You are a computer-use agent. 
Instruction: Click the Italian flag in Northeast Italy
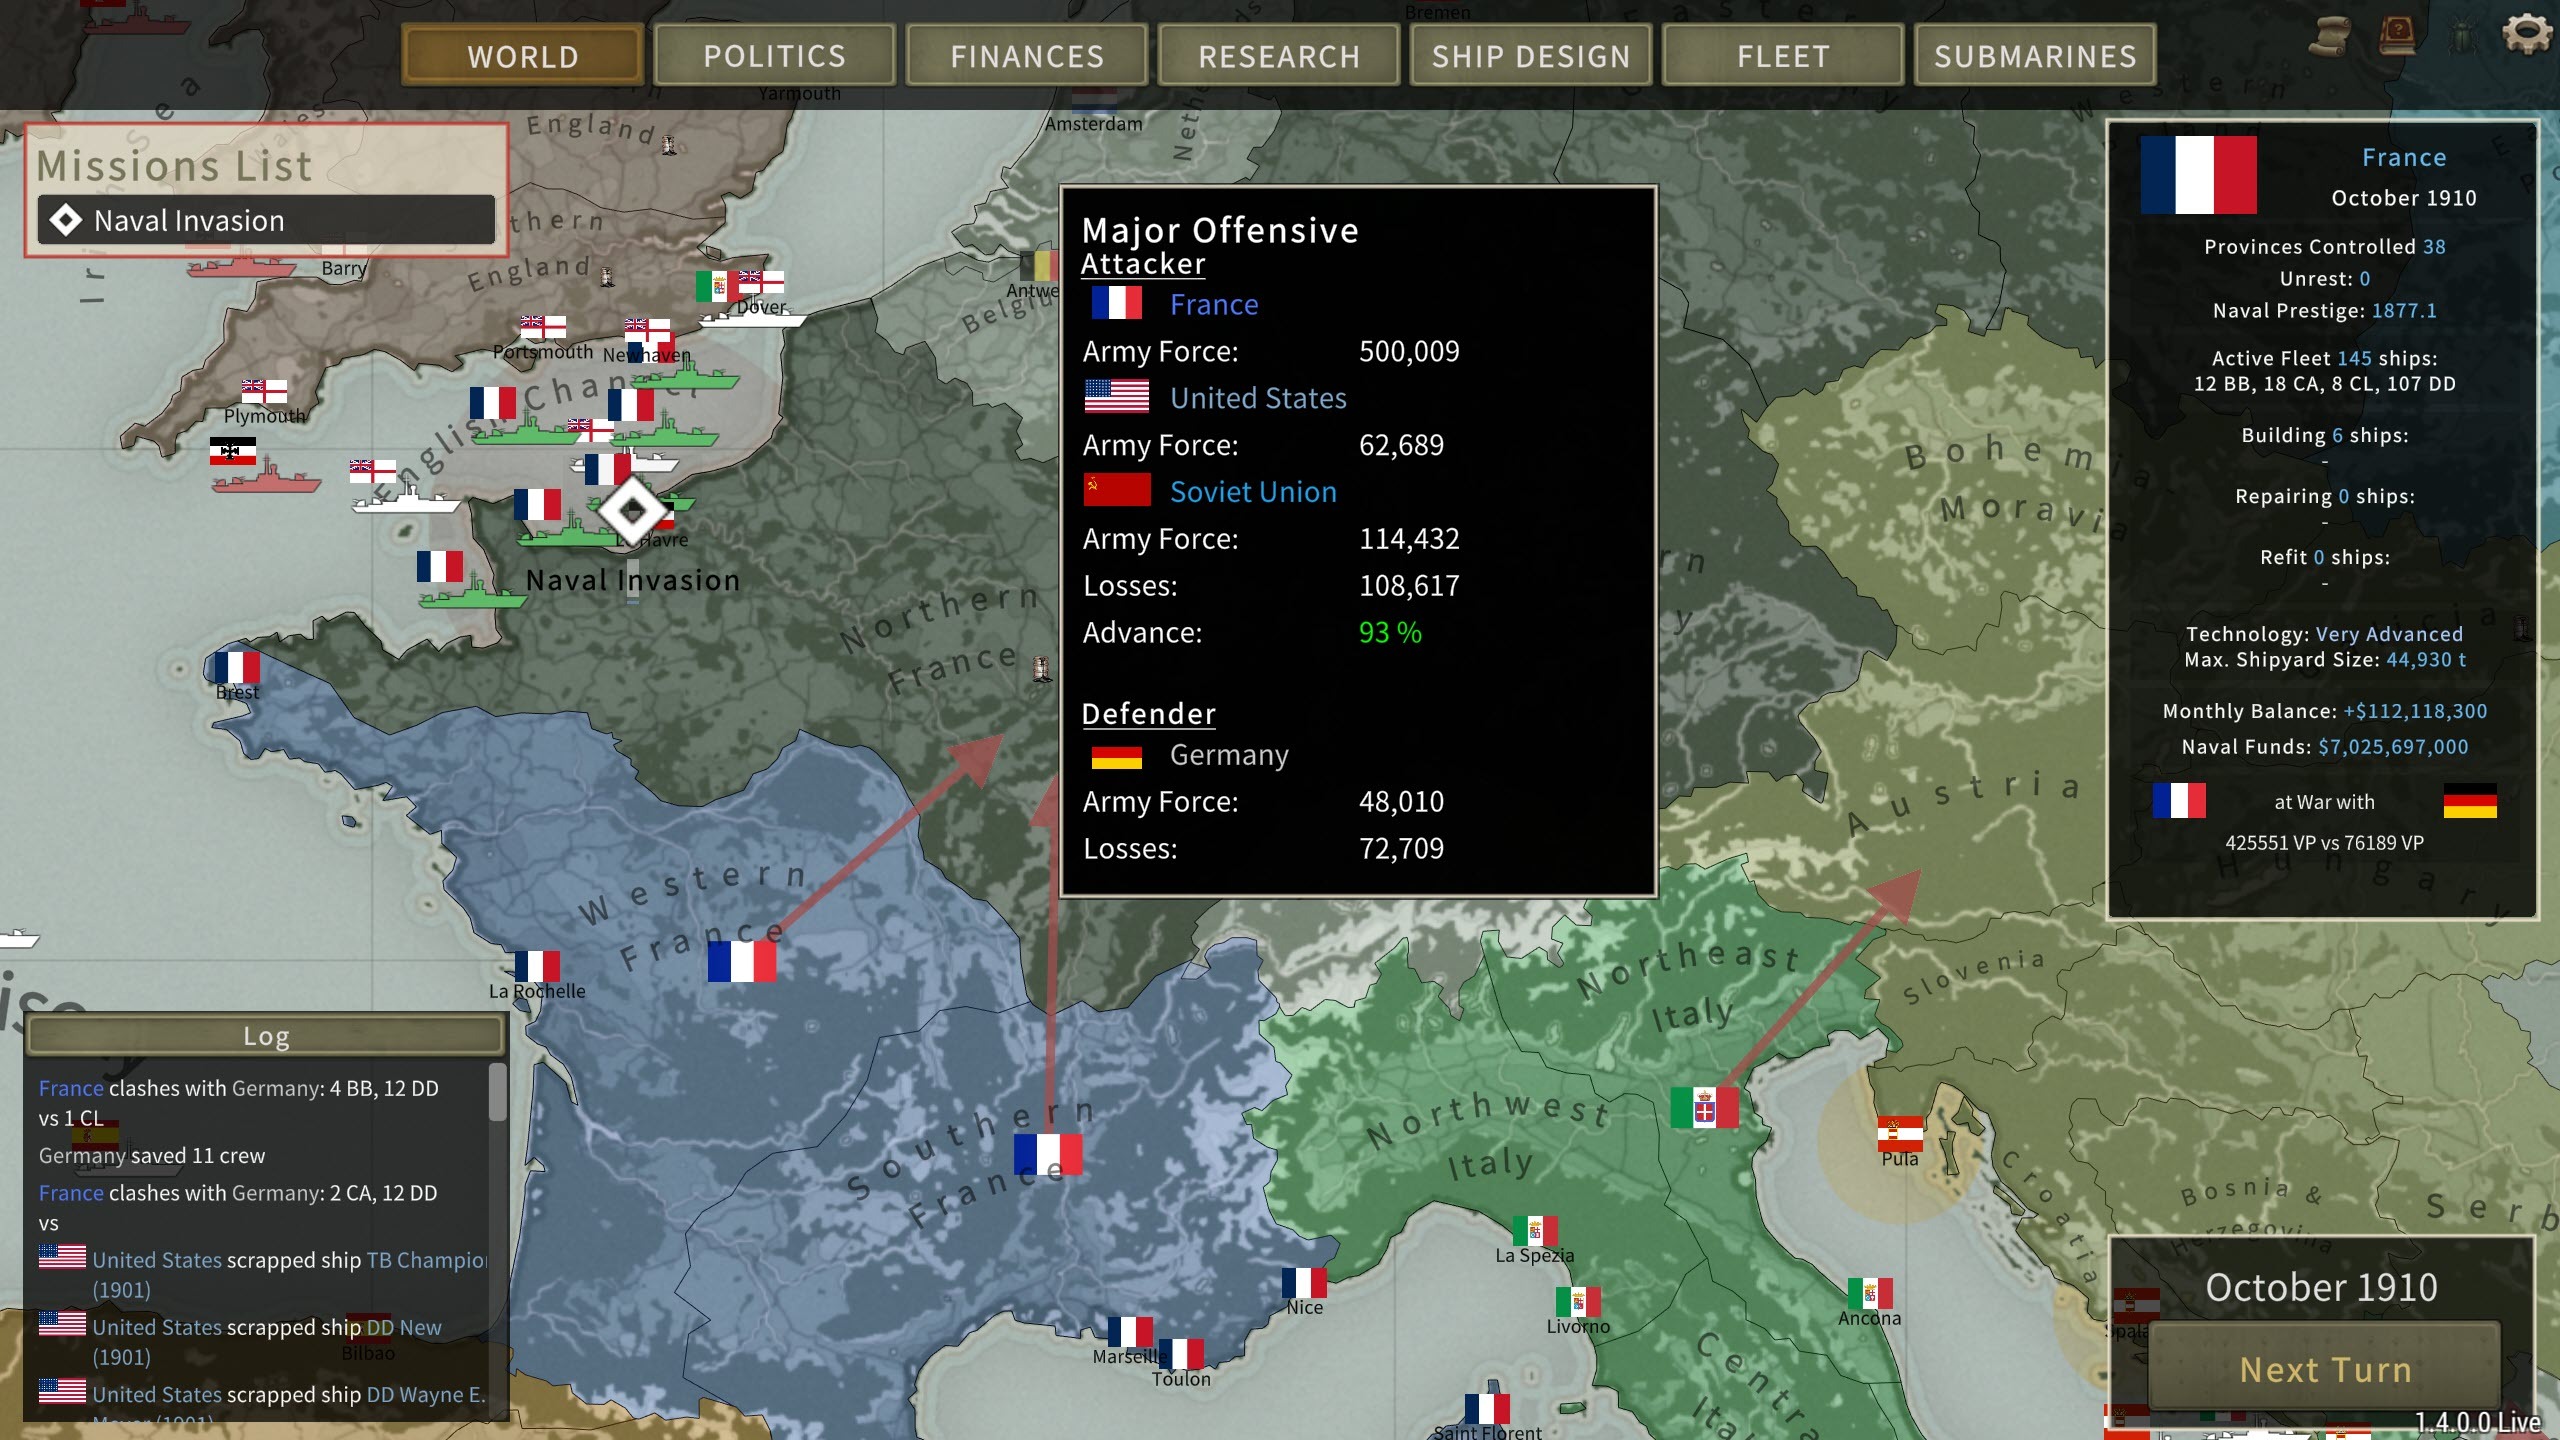tap(1704, 1108)
